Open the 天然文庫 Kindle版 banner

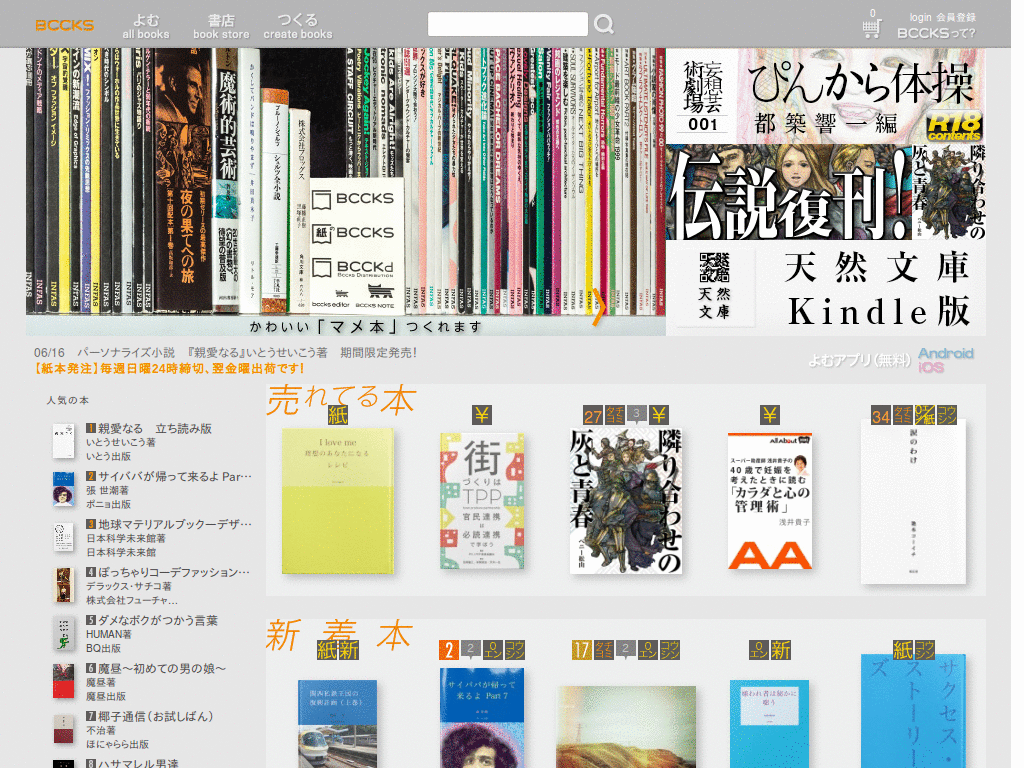(825, 287)
